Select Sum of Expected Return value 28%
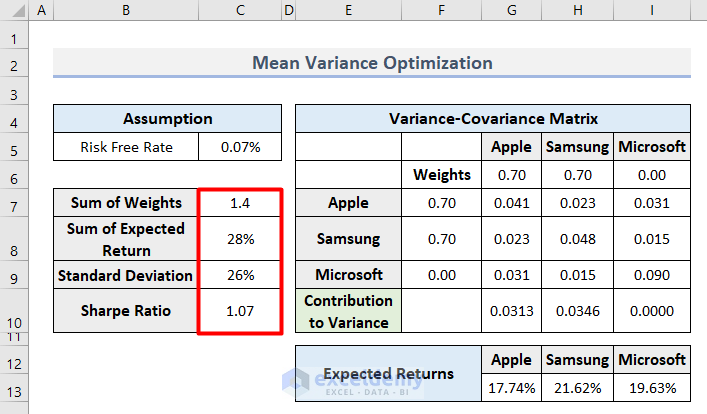 [240, 239]
